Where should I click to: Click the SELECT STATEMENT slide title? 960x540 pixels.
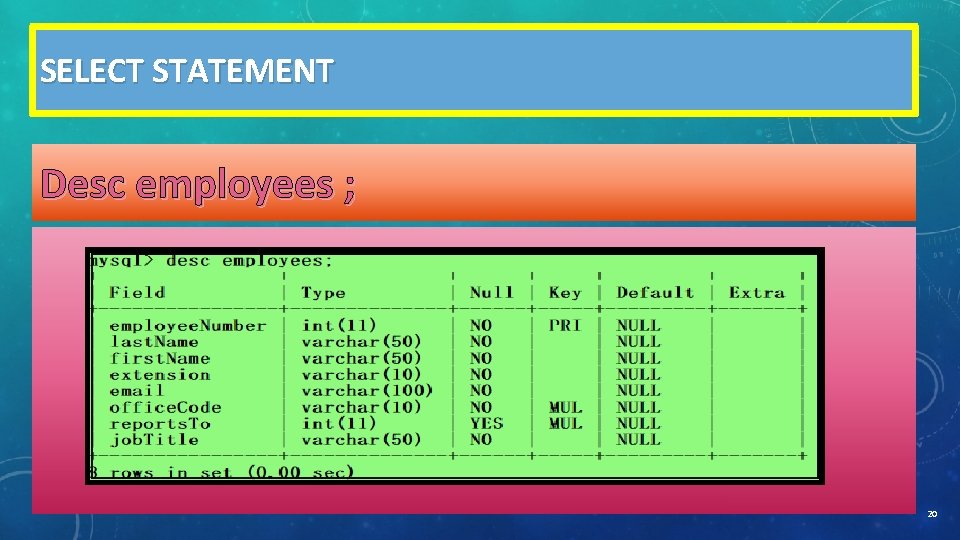[x=187, y=70]
